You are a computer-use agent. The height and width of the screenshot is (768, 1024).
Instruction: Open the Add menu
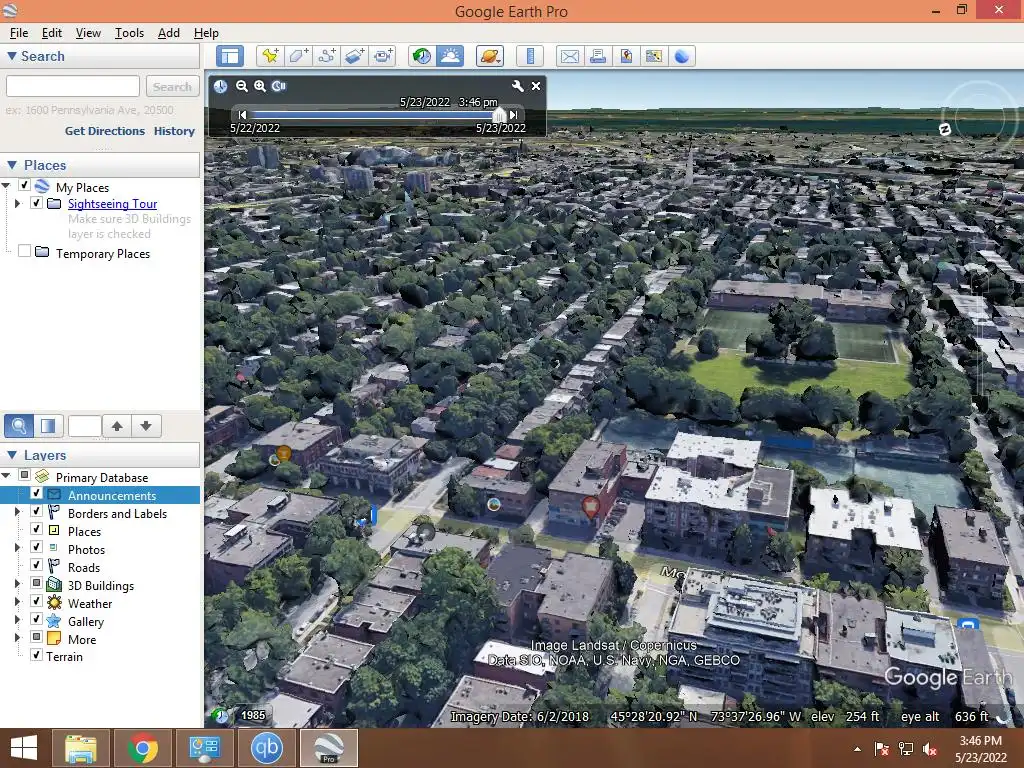coord(168,33)
